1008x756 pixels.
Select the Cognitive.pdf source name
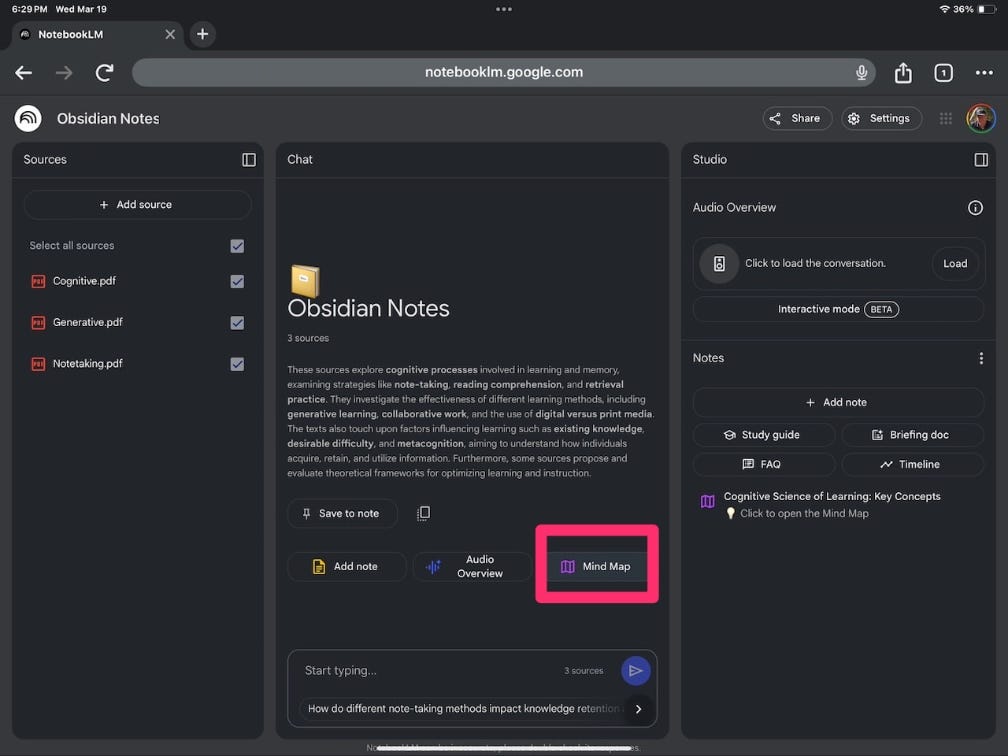pyautogui.click(x=84, y=281)
